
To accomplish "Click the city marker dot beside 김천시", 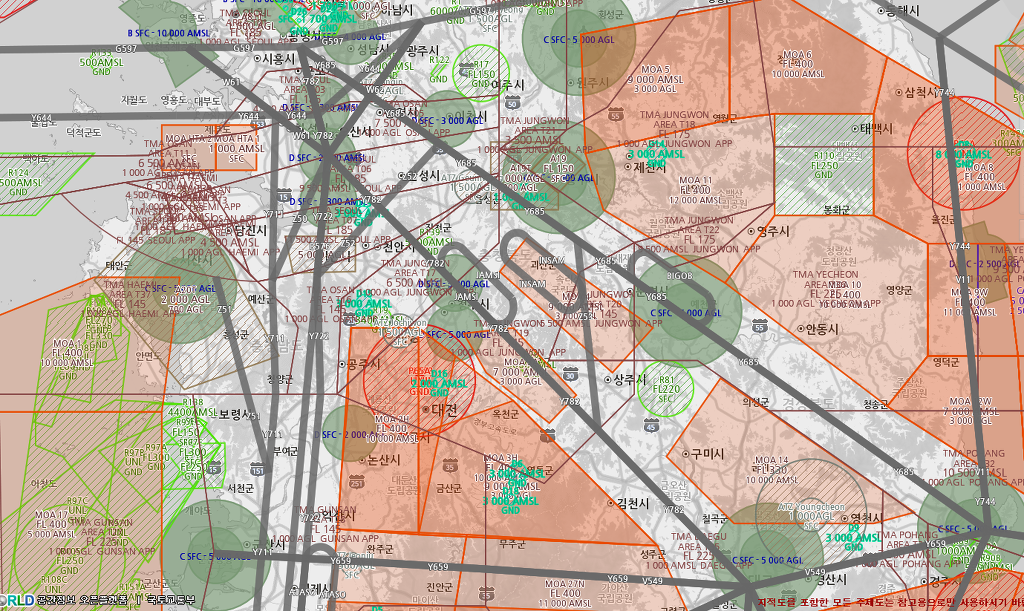I will pos(611,503).
